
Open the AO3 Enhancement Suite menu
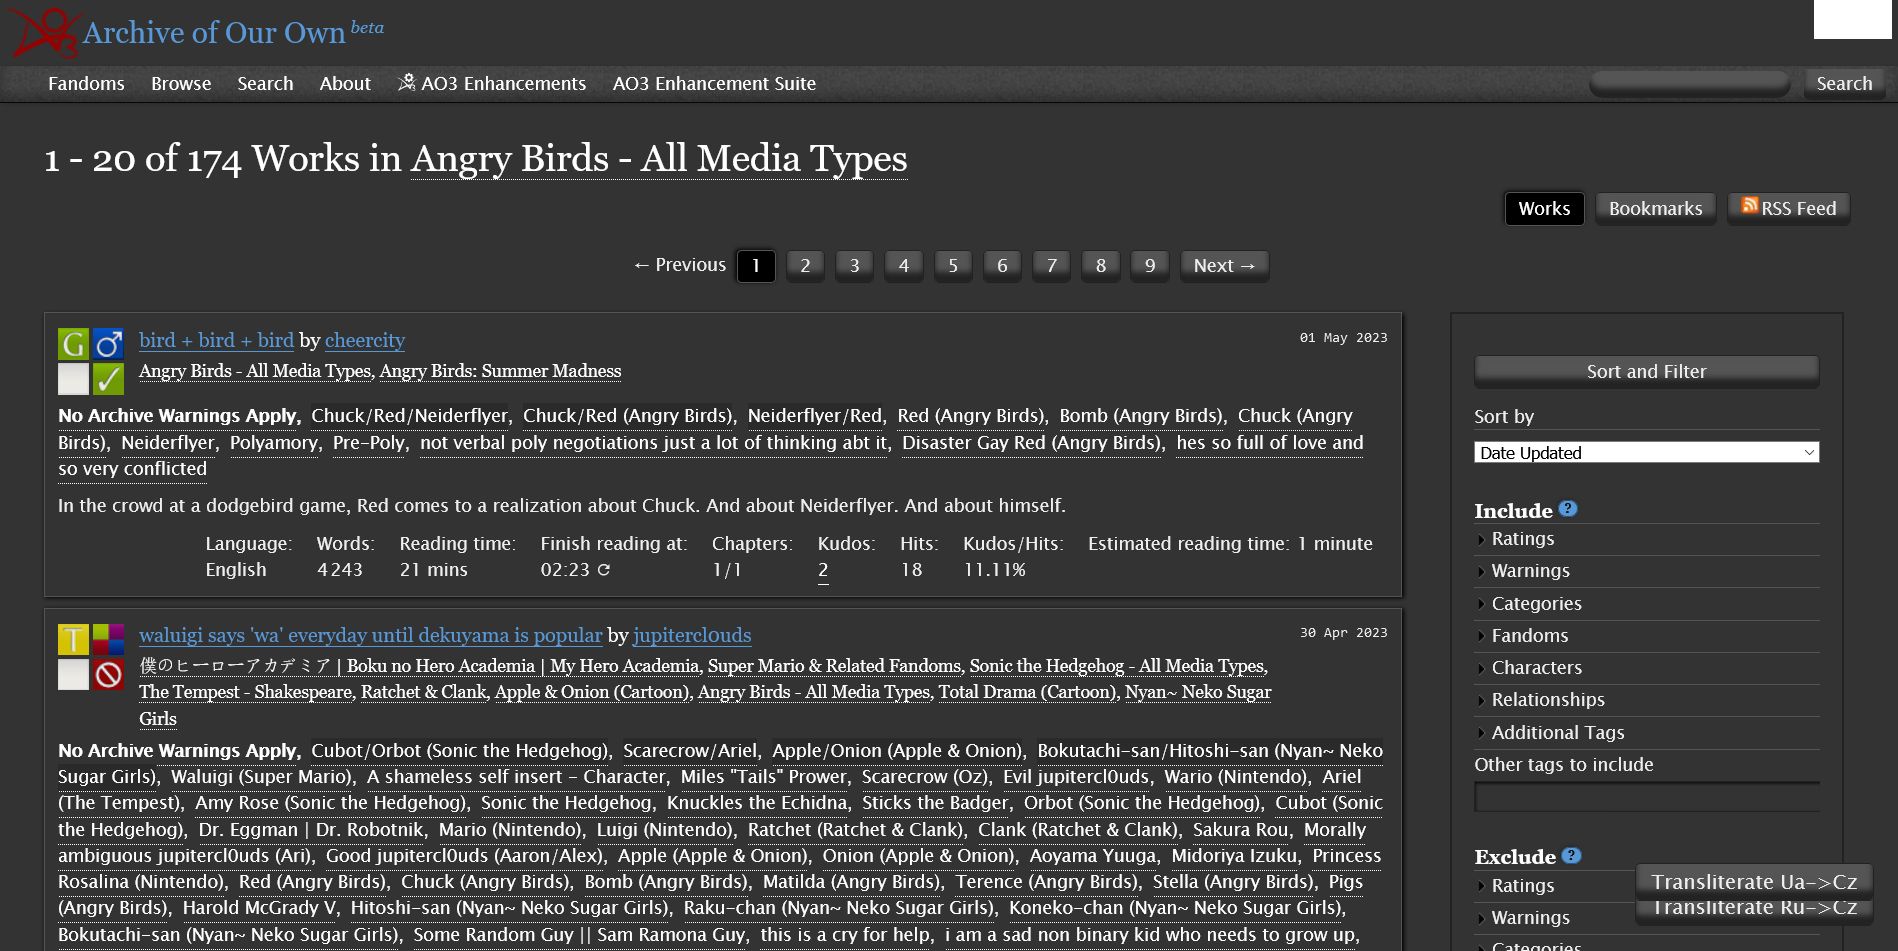point(714,84)
